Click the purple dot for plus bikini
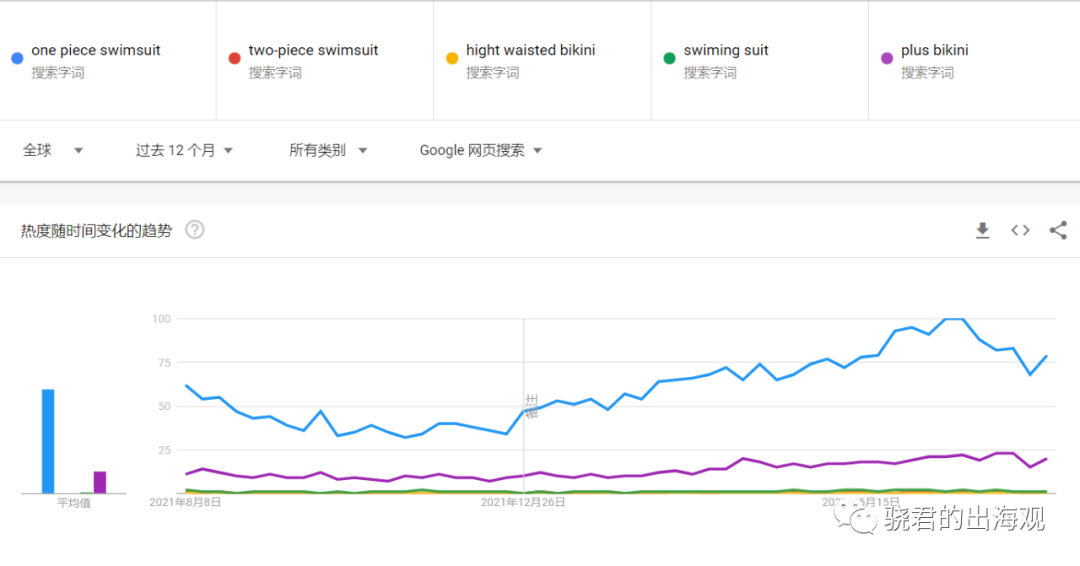This screenshot has height=566, width=1080. pos(887,59)
